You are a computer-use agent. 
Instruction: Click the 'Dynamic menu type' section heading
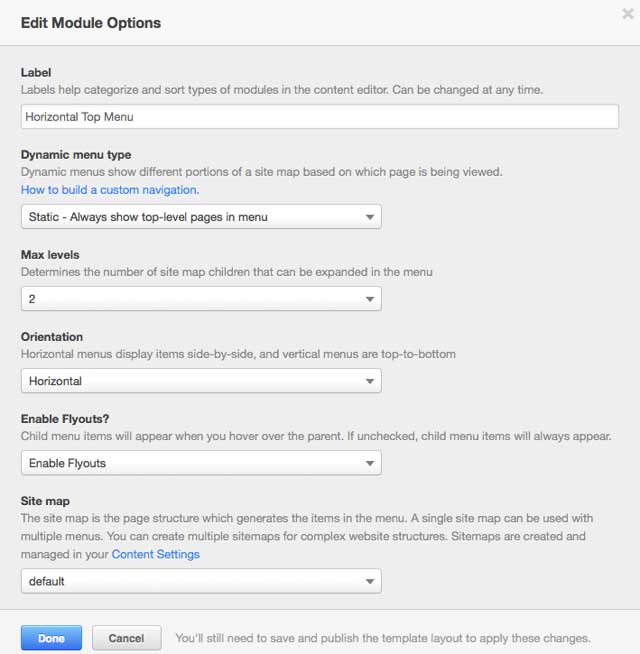pyautogui.click(x=76, y=155)
